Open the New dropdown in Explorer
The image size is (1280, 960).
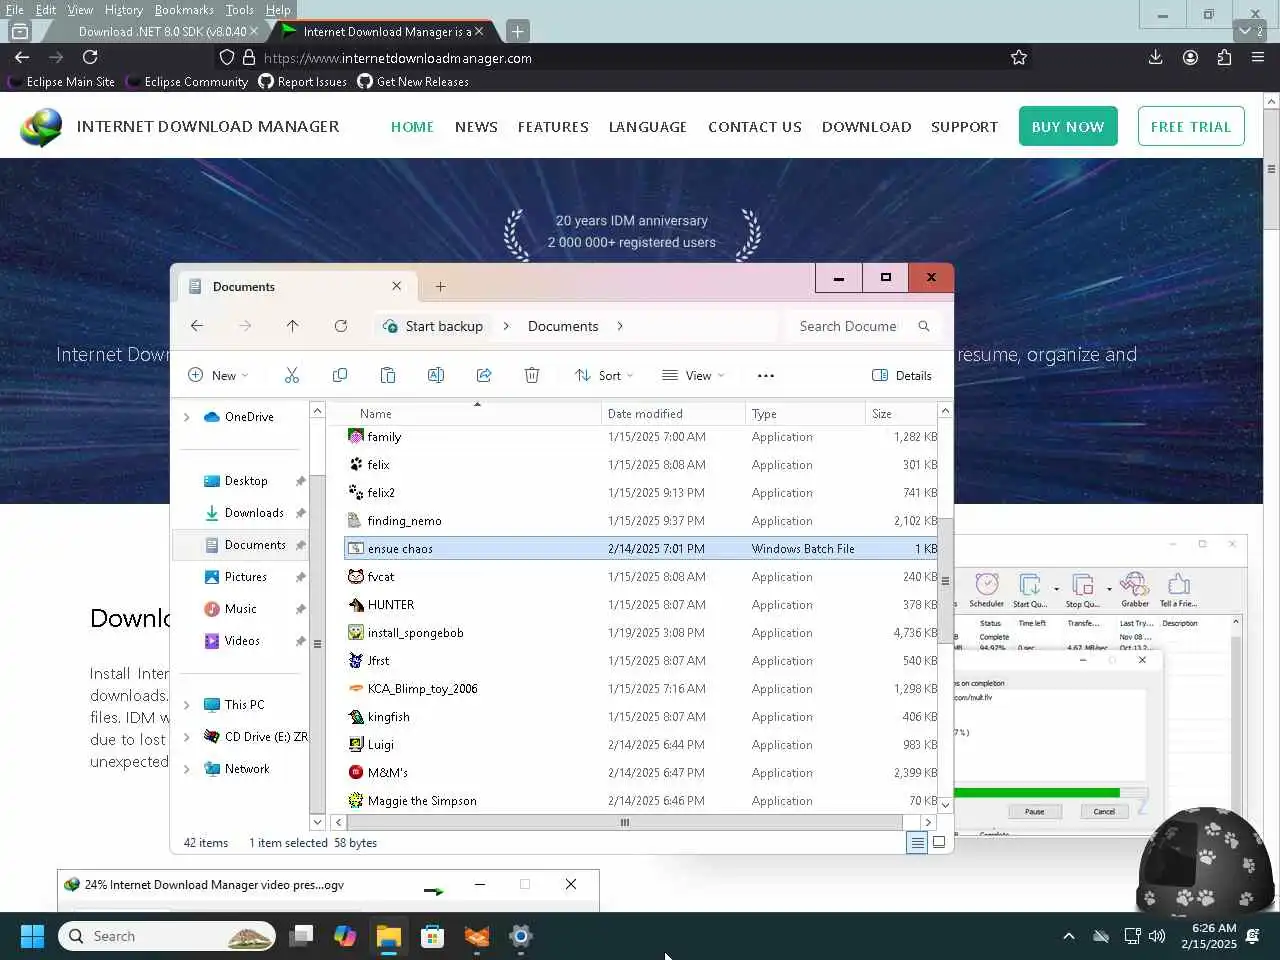218,376
